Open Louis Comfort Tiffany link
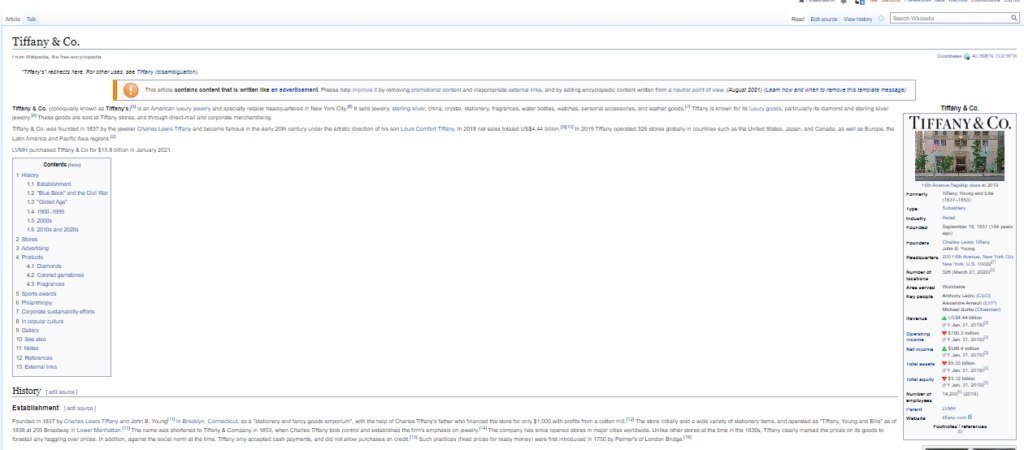Screen dimensions: 1024x450 coord(427,129)
